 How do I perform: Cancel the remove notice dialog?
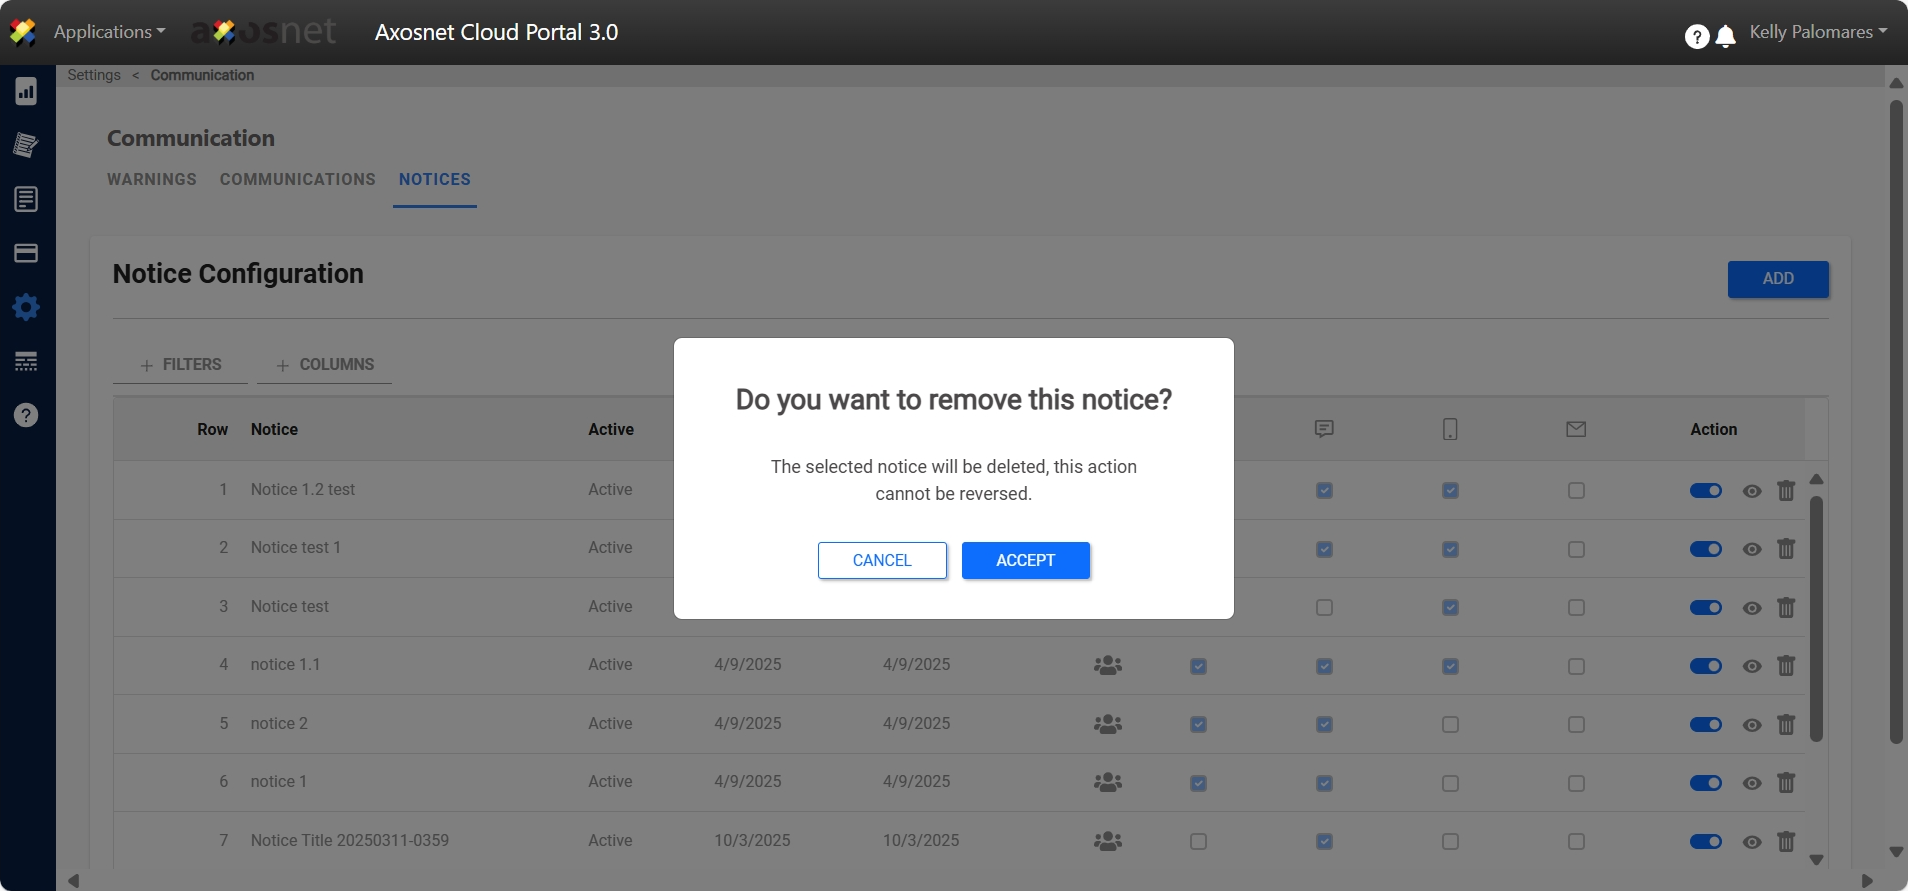tap(882, 561)
